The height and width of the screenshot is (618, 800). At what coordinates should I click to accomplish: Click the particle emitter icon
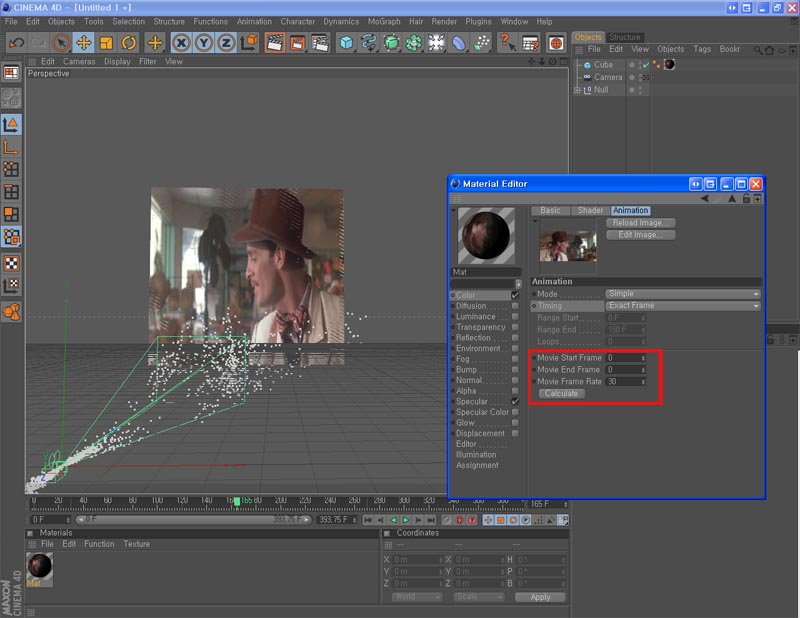pos(481,43)
